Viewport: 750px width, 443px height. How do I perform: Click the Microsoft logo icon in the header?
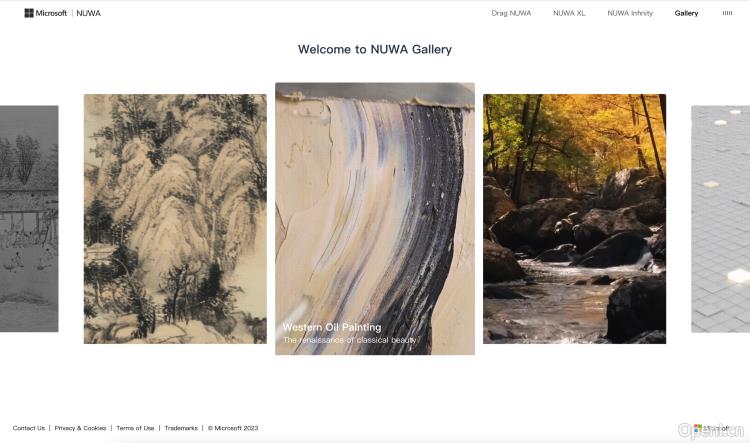click(29, 13)
